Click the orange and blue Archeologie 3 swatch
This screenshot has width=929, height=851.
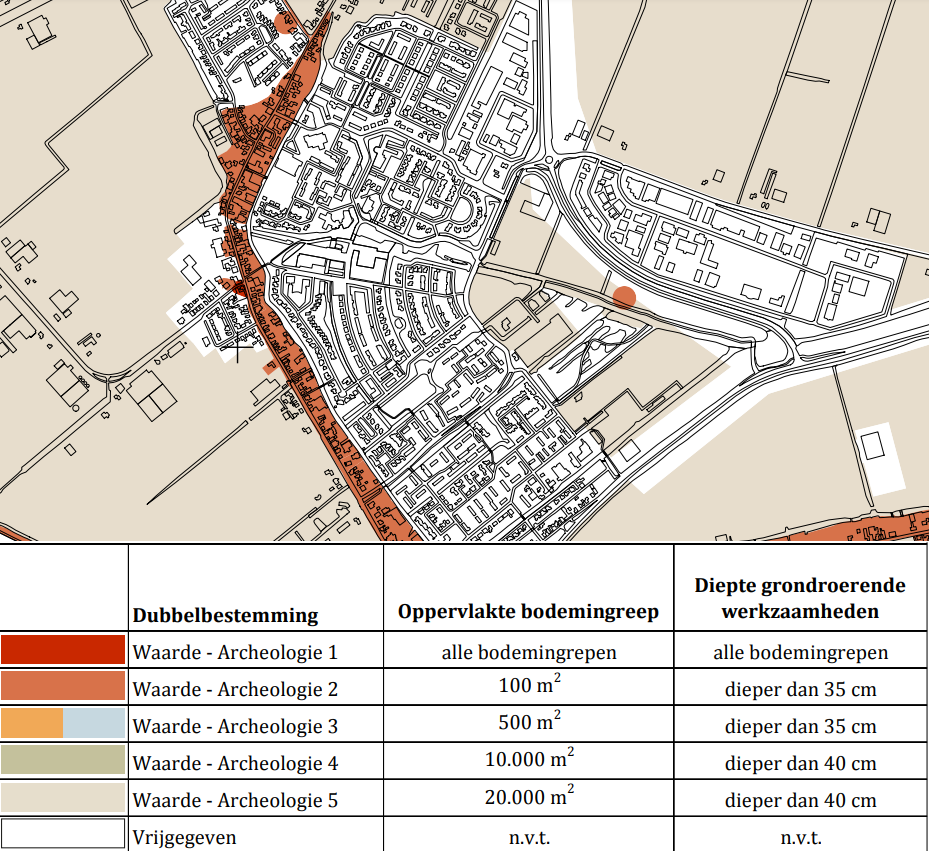pyautogui.click(x=63, y=723)
